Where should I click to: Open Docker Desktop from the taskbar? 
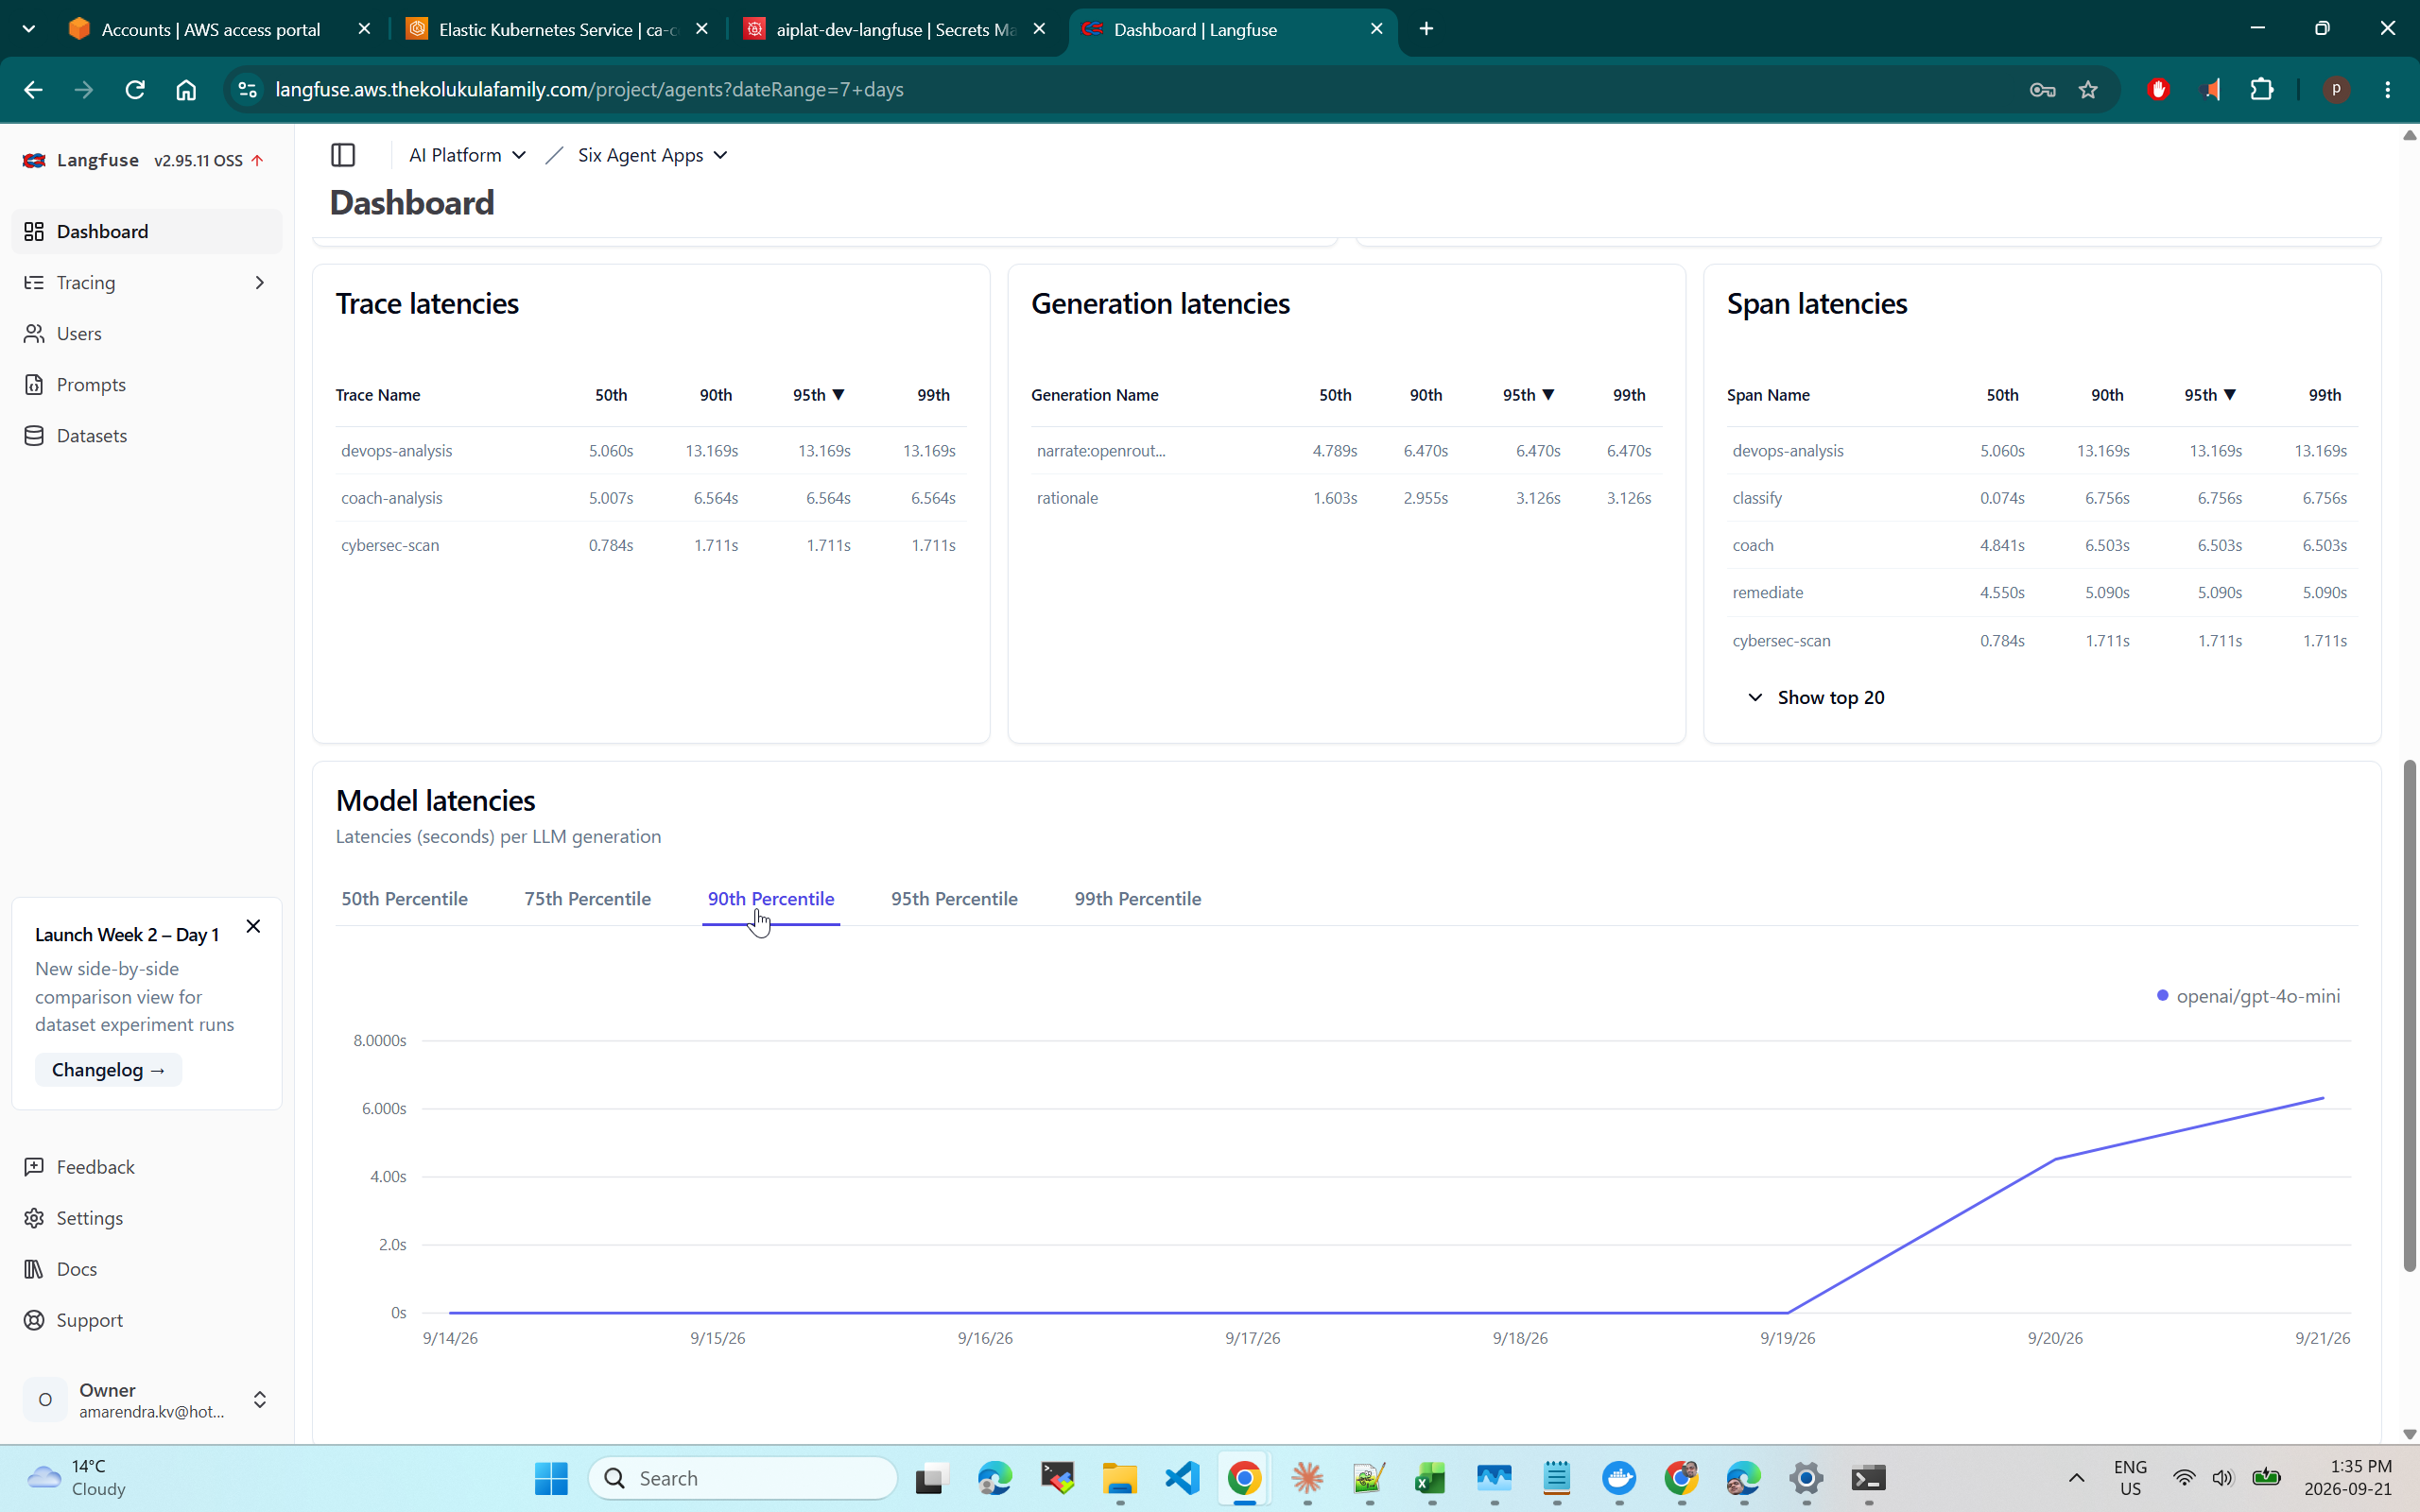click(1619, 1478)
